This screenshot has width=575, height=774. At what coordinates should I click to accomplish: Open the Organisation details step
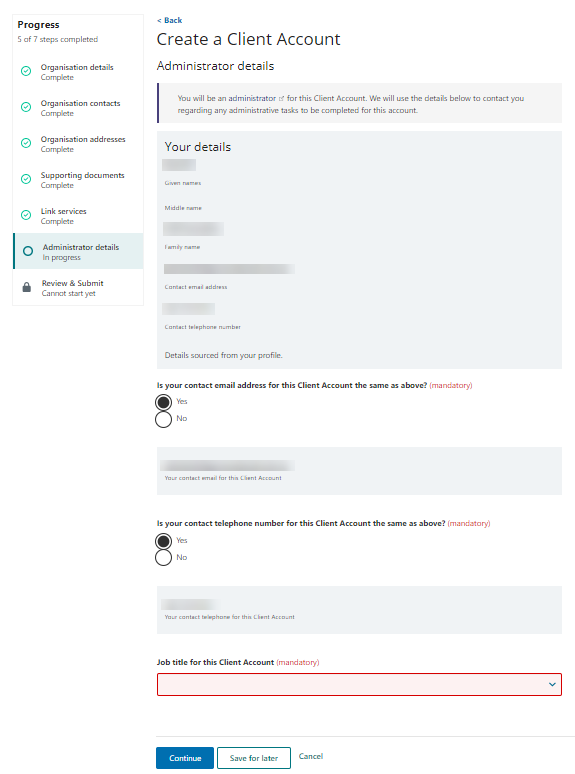coord(77,67)
